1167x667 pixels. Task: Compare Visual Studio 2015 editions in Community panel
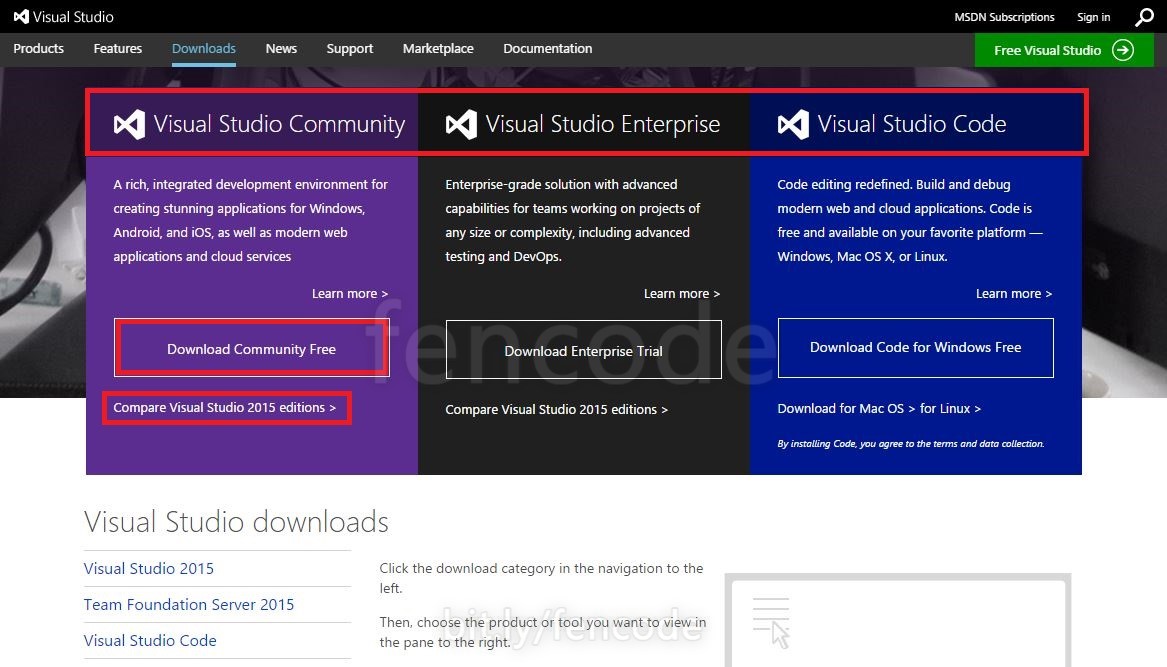pos(225,407)
